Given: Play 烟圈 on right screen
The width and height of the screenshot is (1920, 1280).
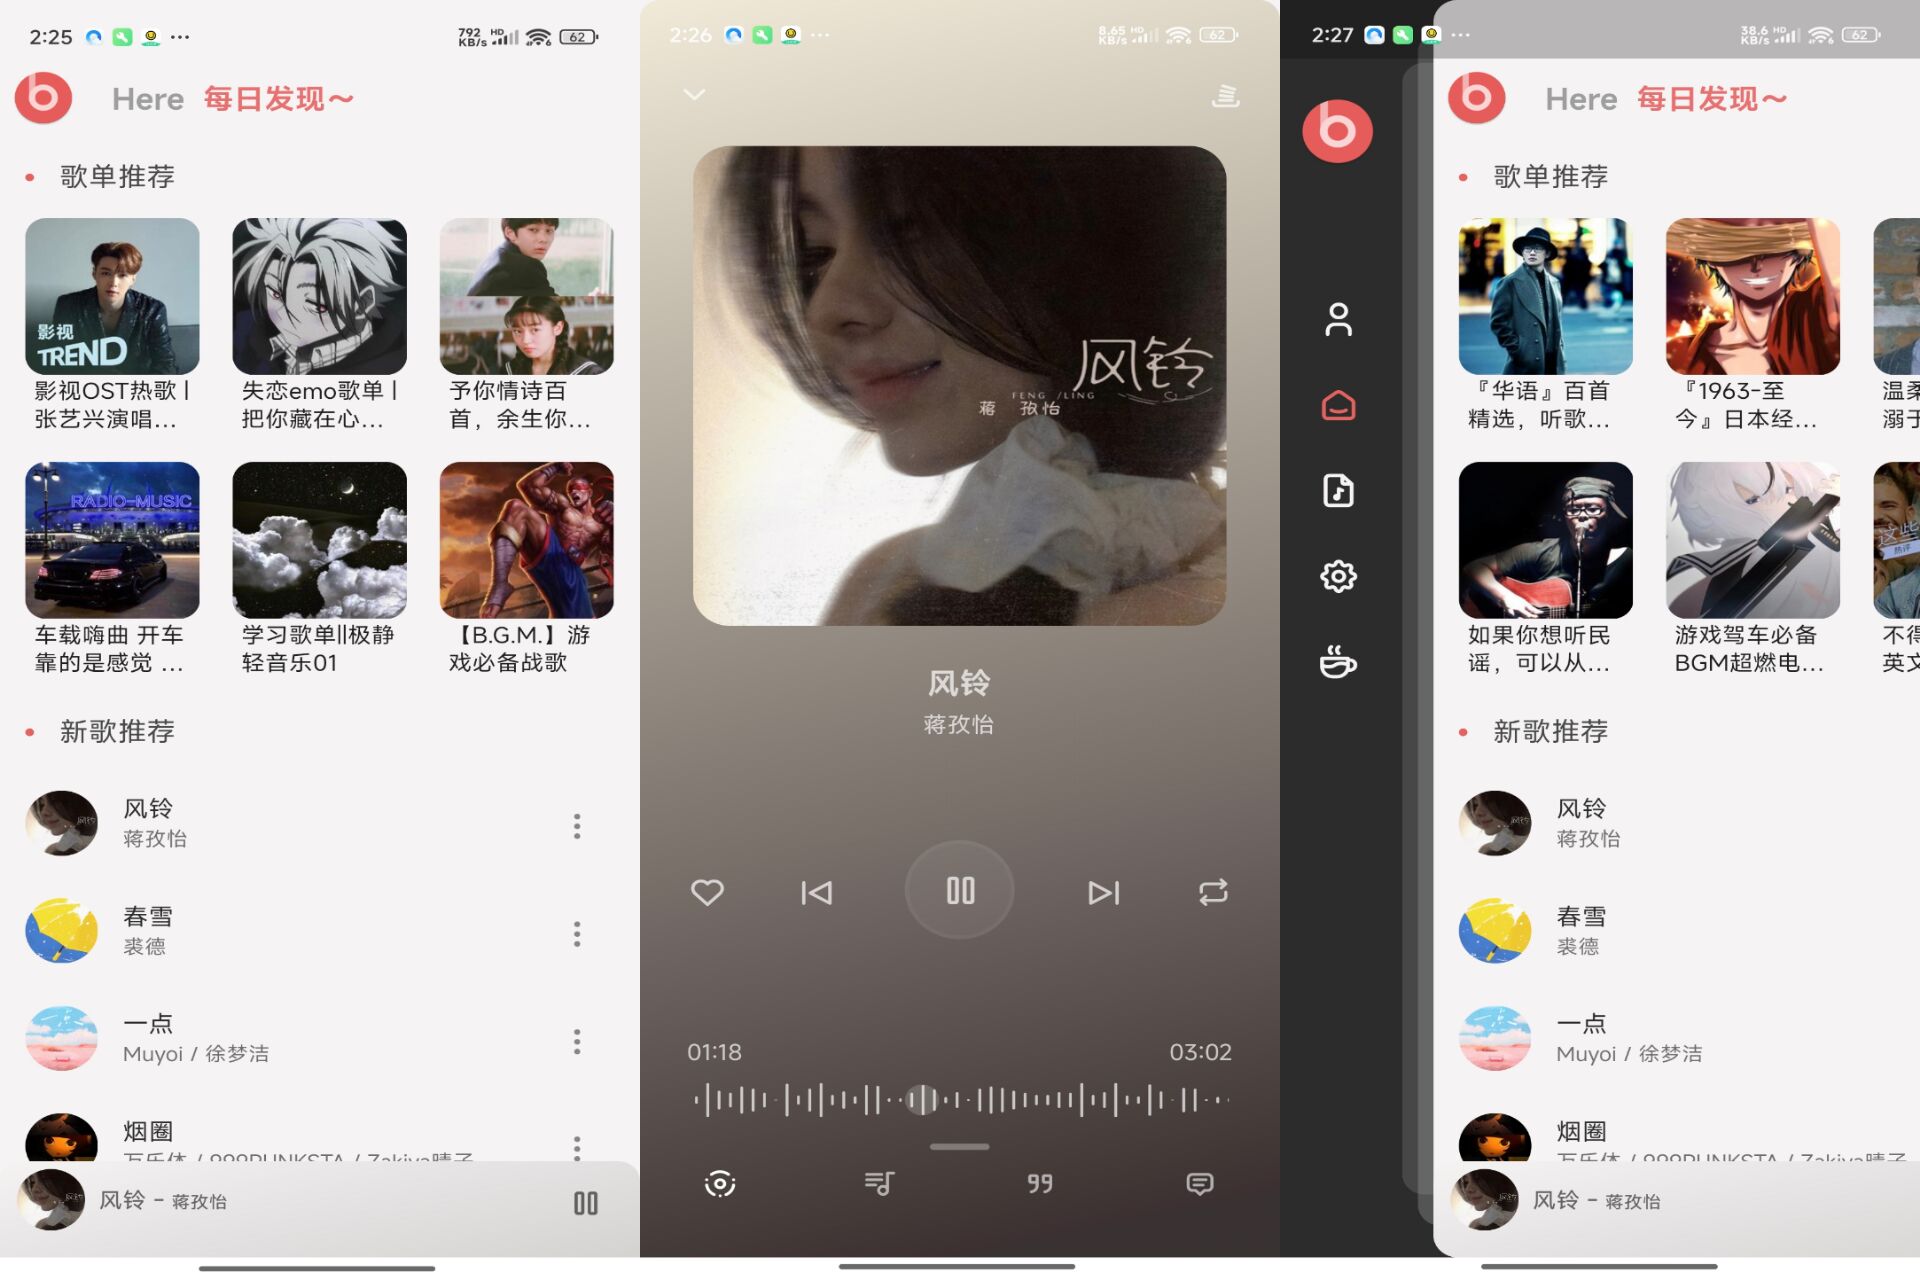Looking at the screenshot, I should [1677, 1135].
